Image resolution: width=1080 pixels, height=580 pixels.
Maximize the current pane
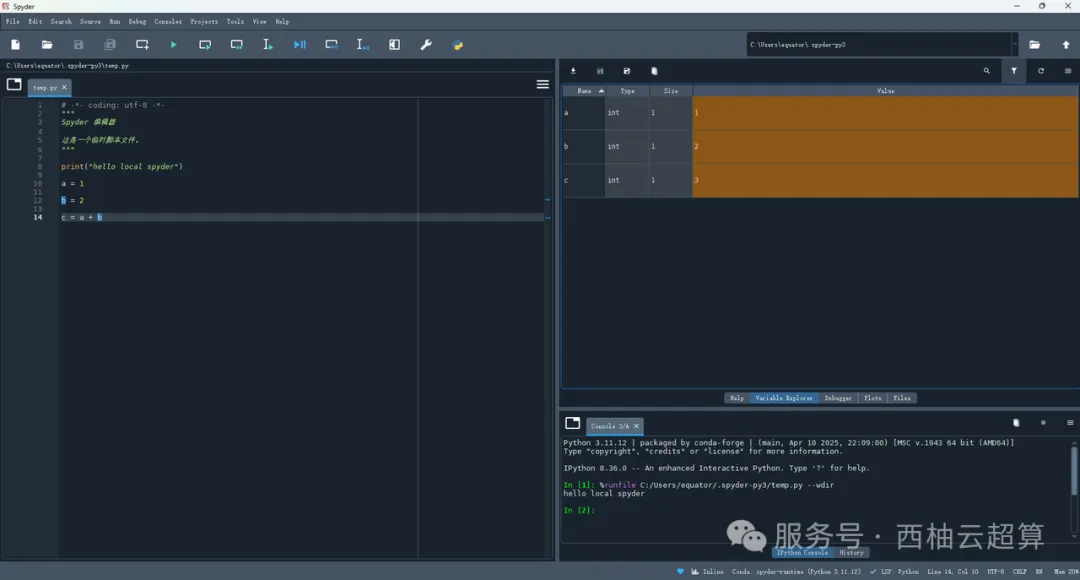click(395, 45)
